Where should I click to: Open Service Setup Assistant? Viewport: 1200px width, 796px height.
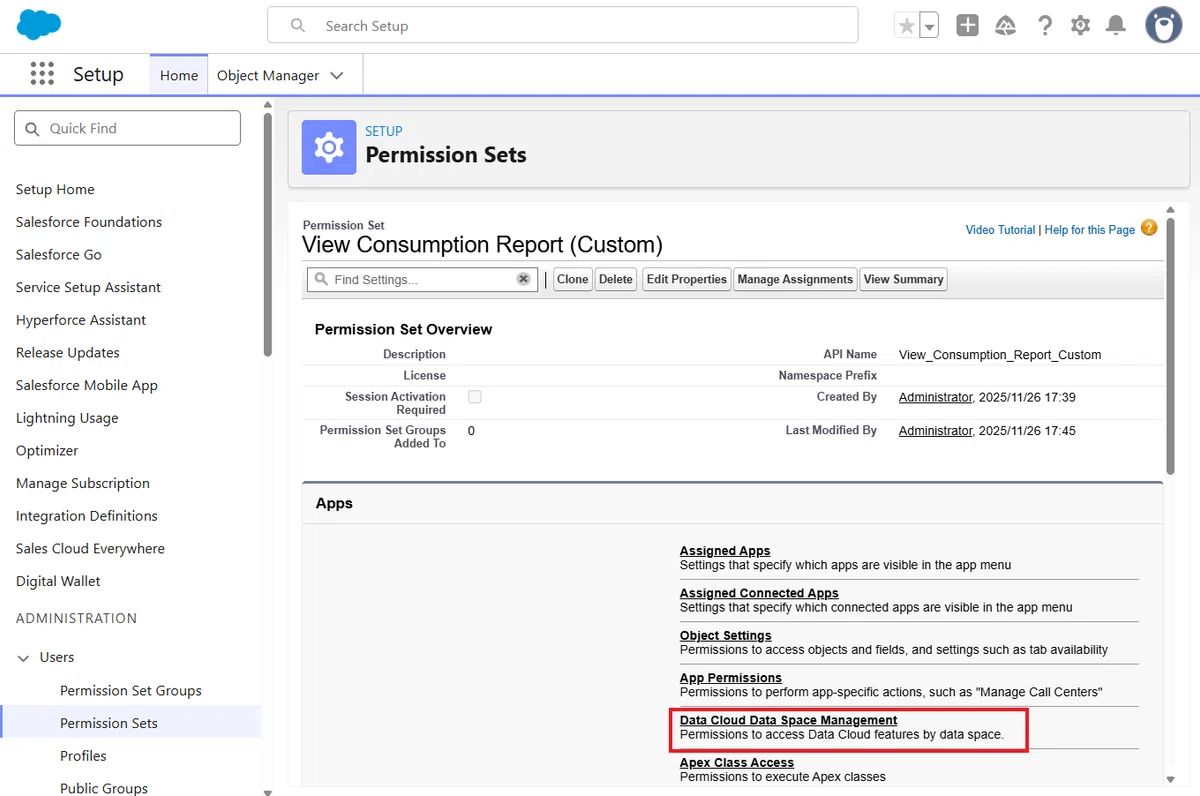coord(88,287)
